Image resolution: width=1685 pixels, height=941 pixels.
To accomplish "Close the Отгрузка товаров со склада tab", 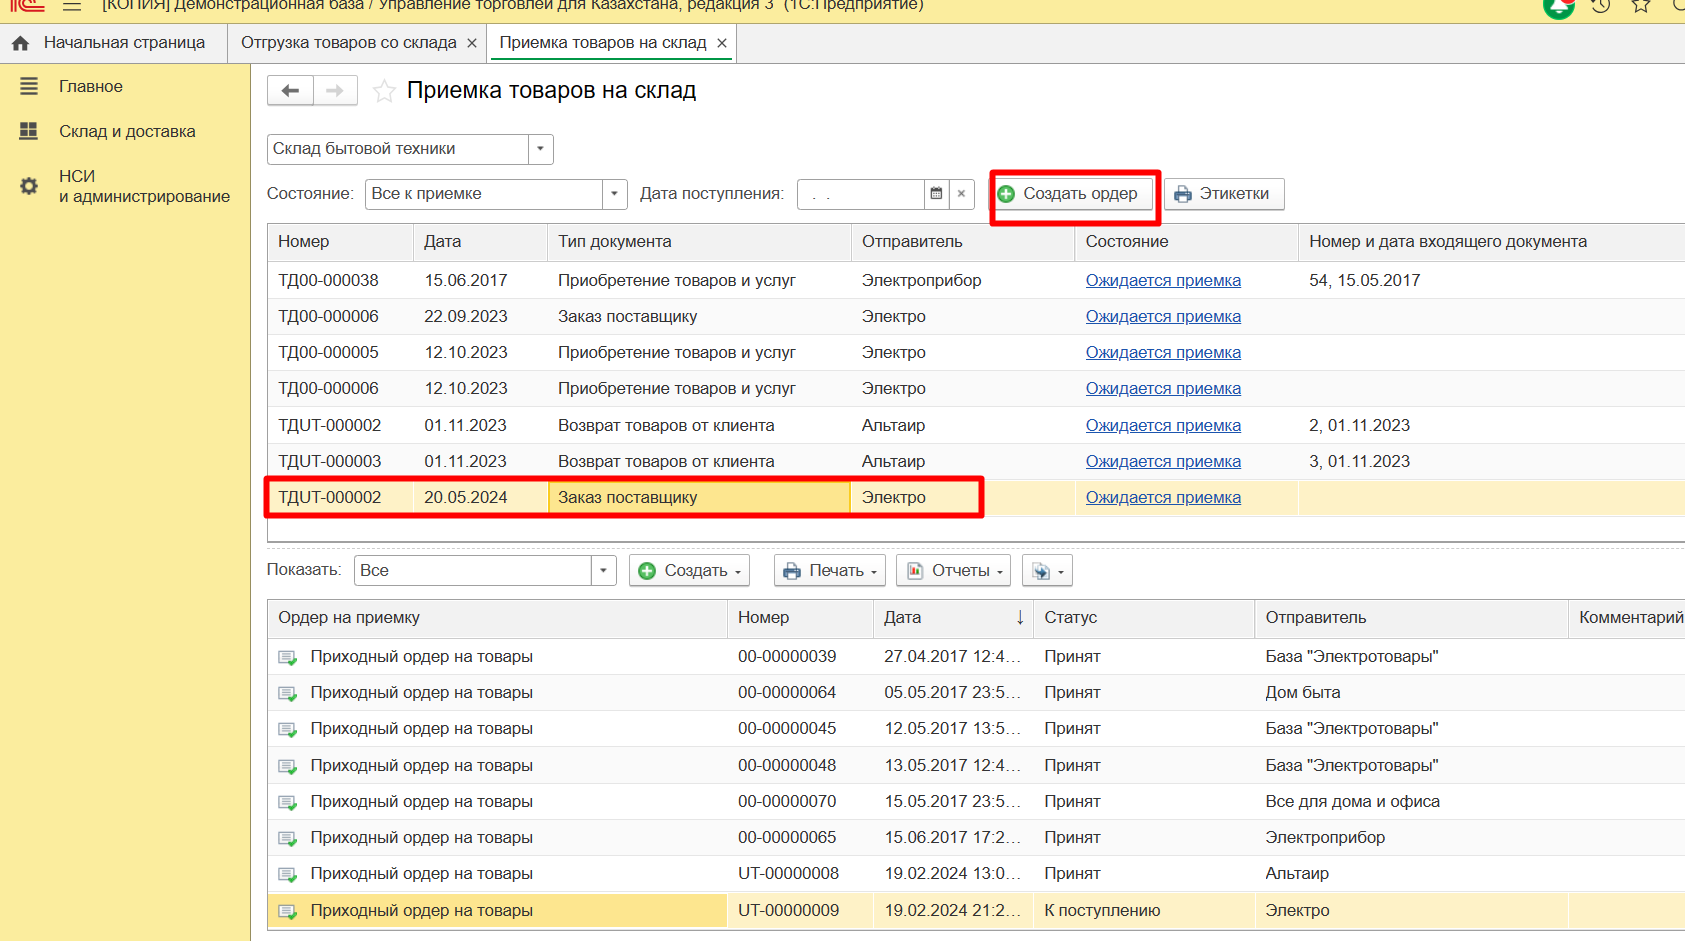I will coord(472,43).
